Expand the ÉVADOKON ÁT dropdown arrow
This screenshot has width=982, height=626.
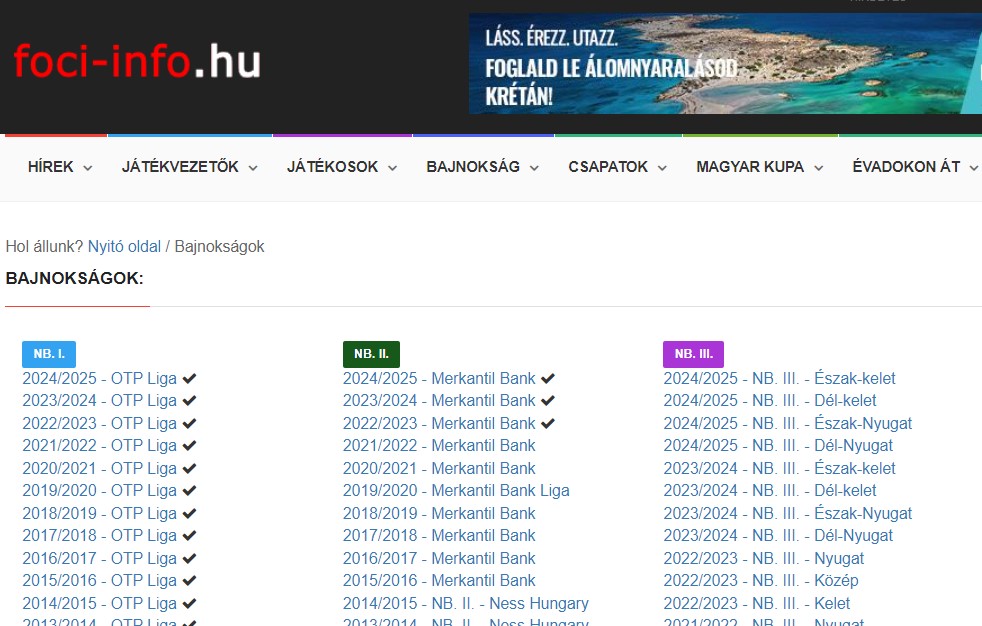pos(973,168)
